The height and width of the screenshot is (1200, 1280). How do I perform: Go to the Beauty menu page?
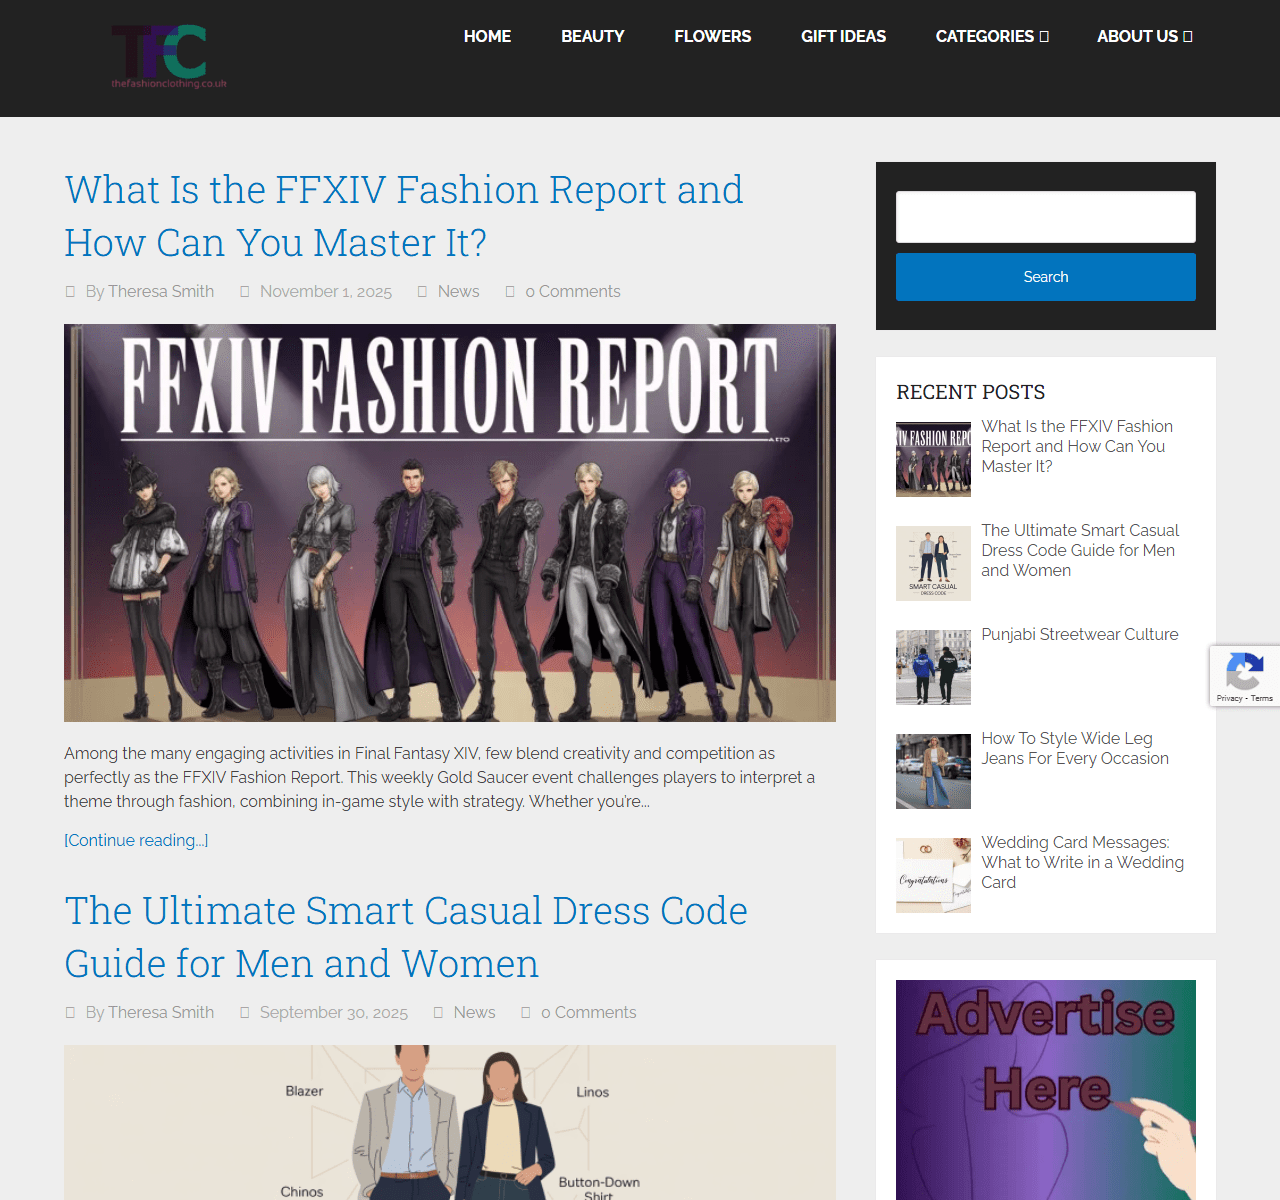tap(592, 36)
